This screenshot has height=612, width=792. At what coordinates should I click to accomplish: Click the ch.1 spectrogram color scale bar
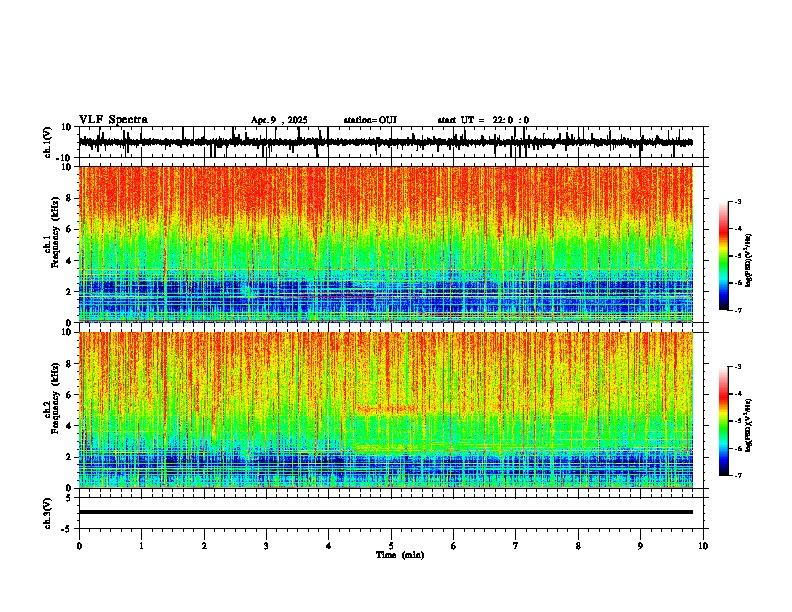(x=723, y=256)
